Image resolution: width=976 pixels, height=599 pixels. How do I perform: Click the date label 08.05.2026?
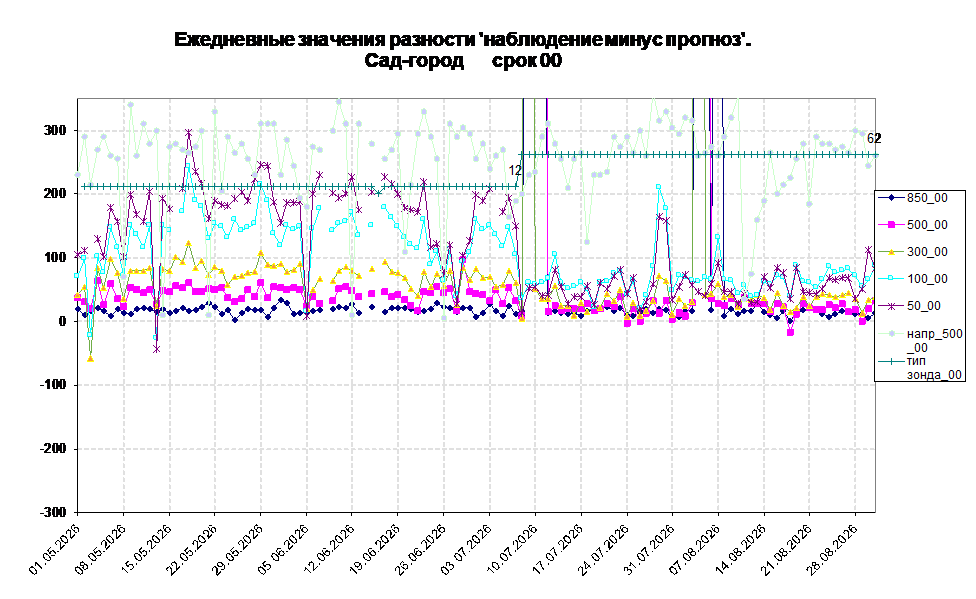[100, 549]
